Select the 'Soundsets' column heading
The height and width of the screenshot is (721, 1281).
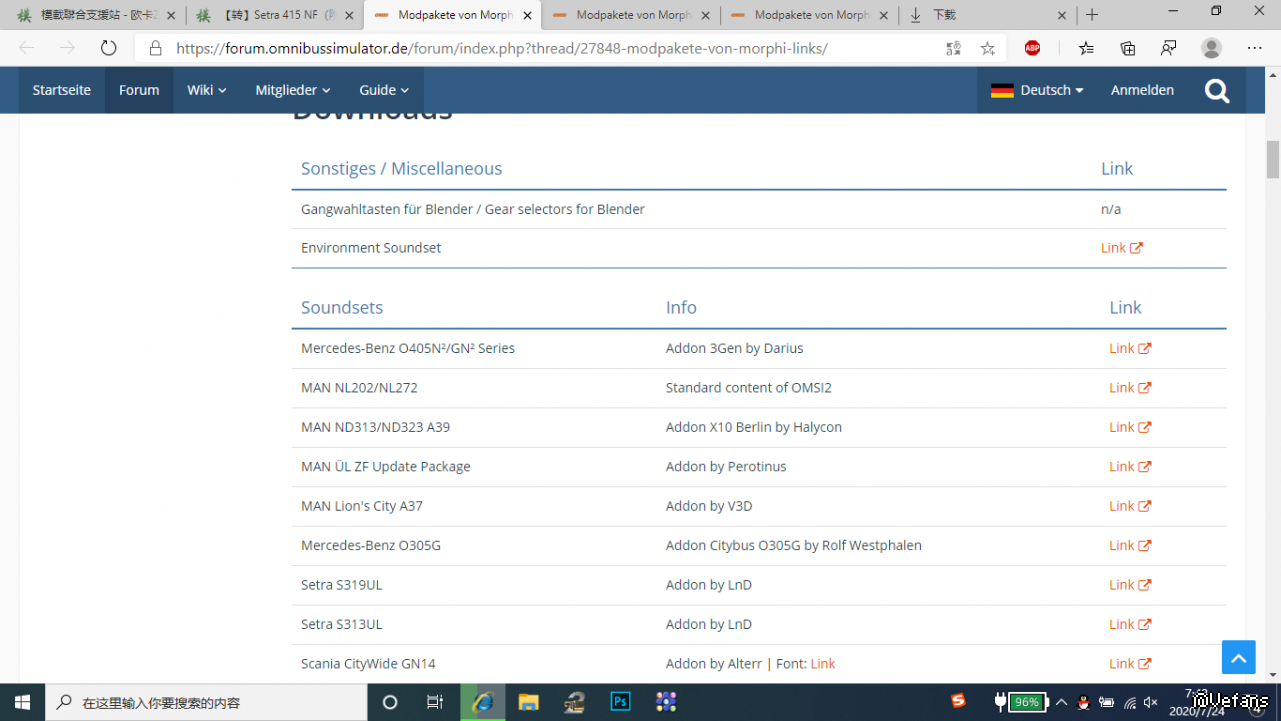342,307
